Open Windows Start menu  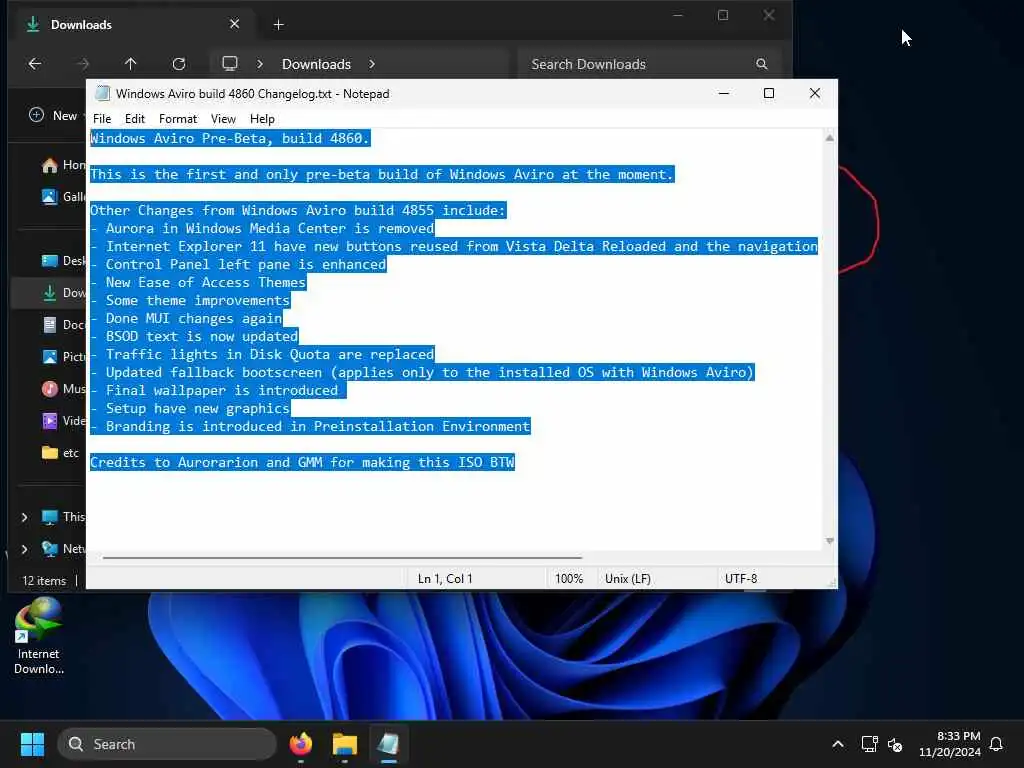(32, 744)
